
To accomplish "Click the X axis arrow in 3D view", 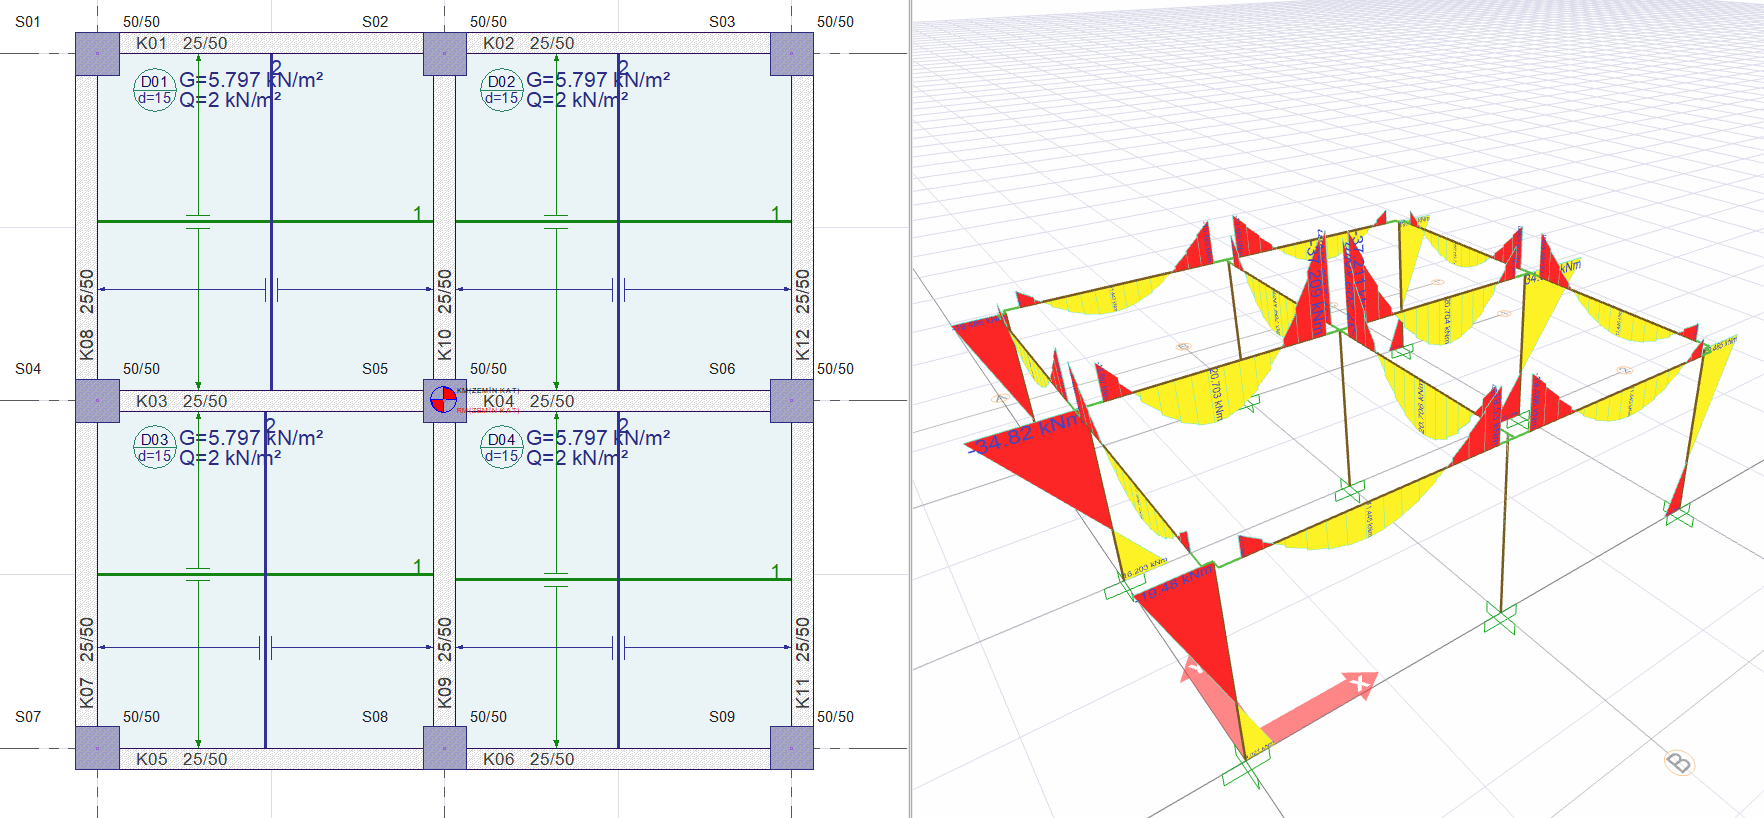I will point(1318,703).
